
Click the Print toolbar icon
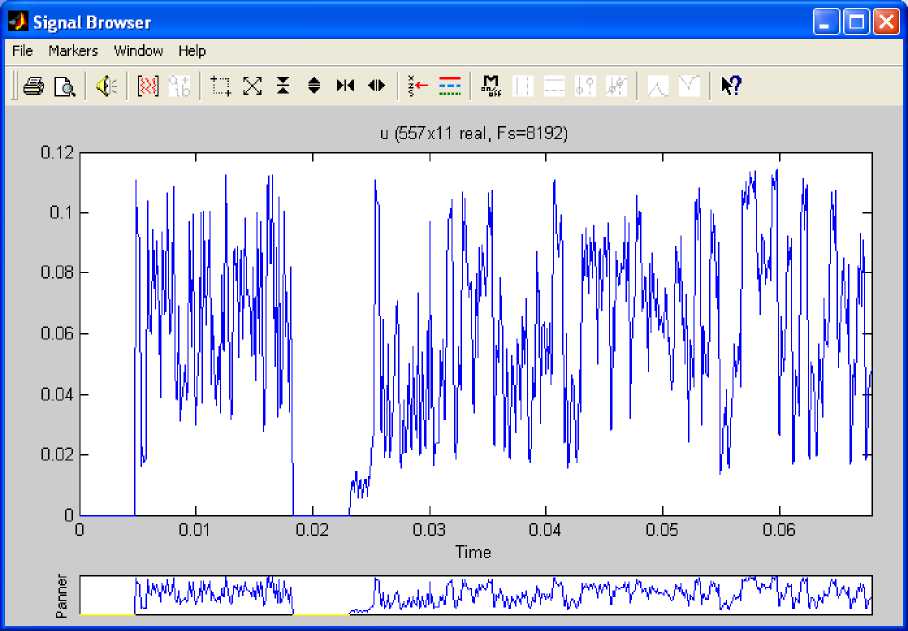click(x=33, y=87)
